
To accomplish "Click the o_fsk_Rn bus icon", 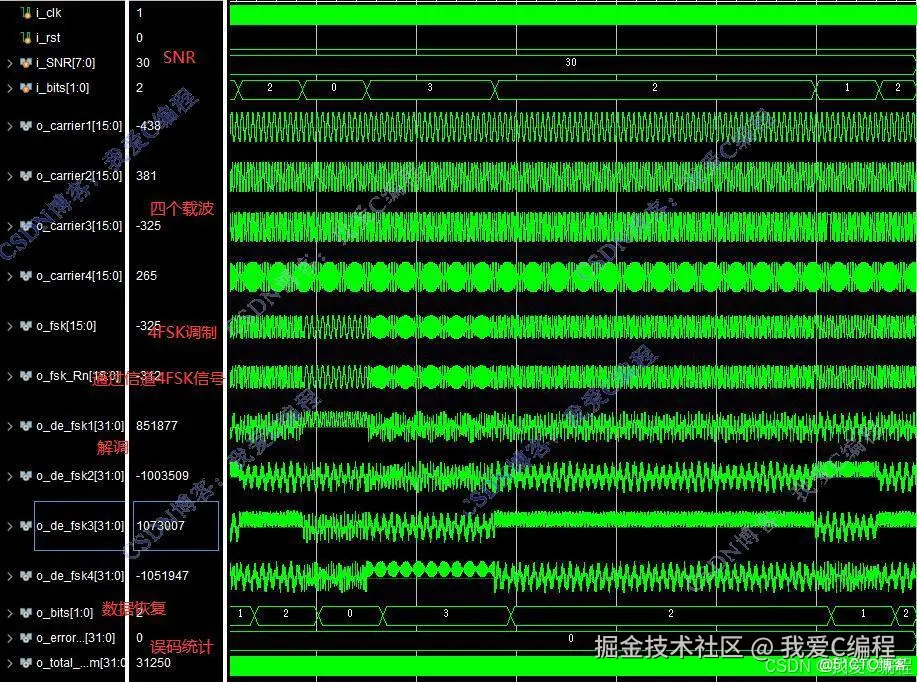I will [26, 376].
